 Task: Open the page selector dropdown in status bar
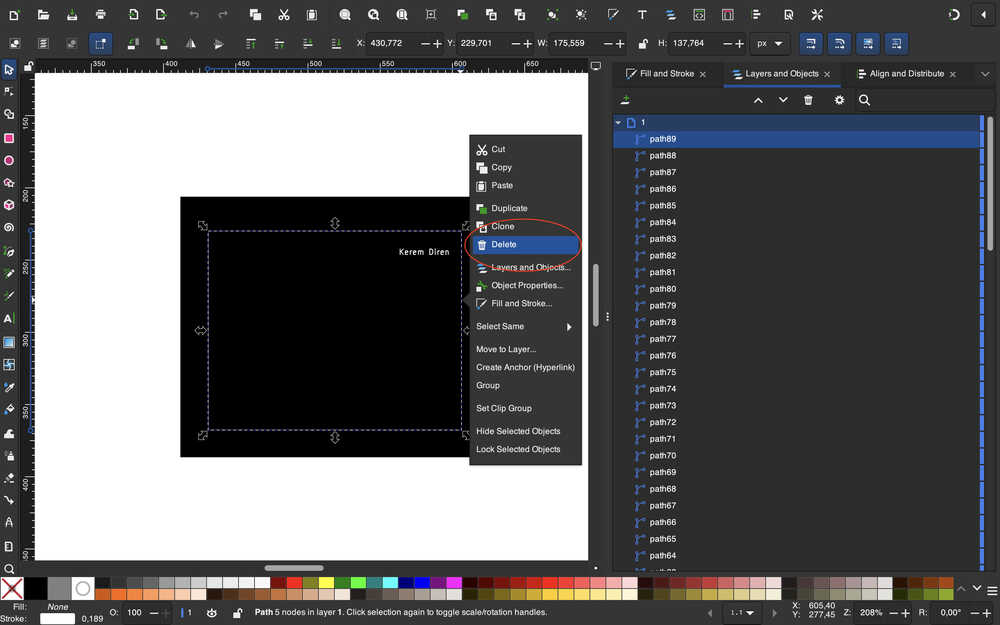pyautogui.click(x=741, y=613)
